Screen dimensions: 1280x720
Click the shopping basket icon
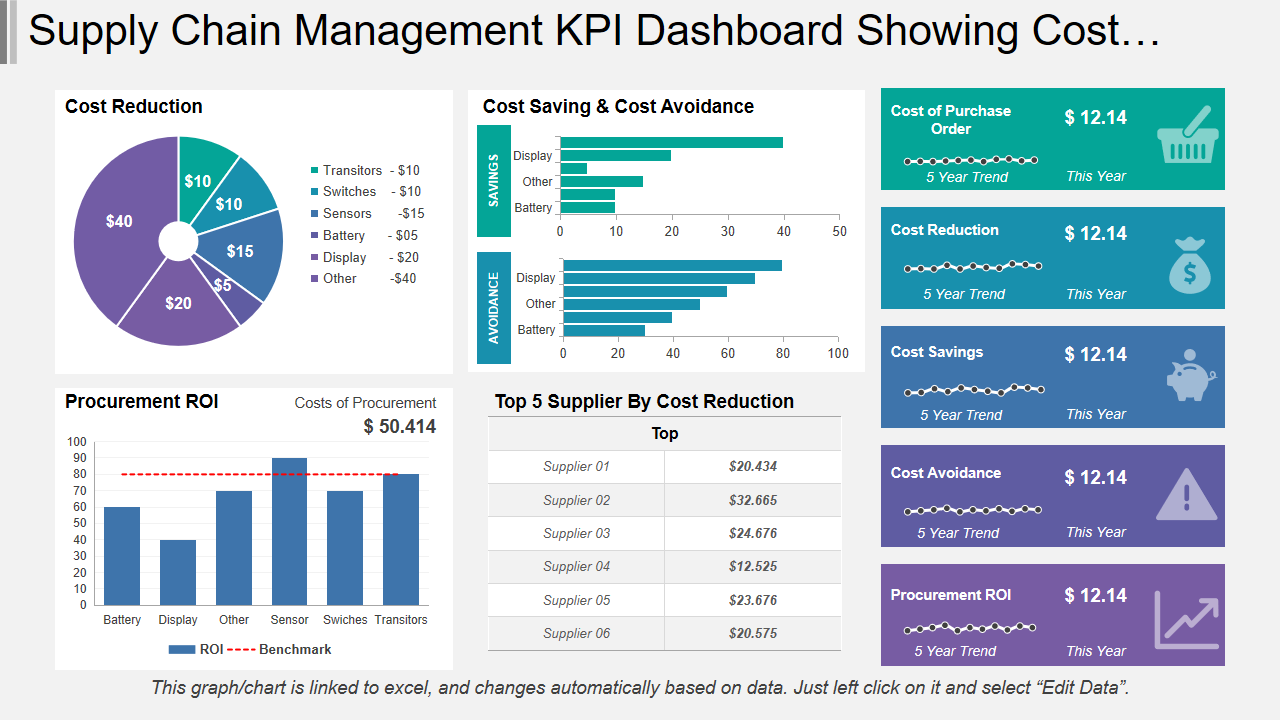pos(1188,134)
